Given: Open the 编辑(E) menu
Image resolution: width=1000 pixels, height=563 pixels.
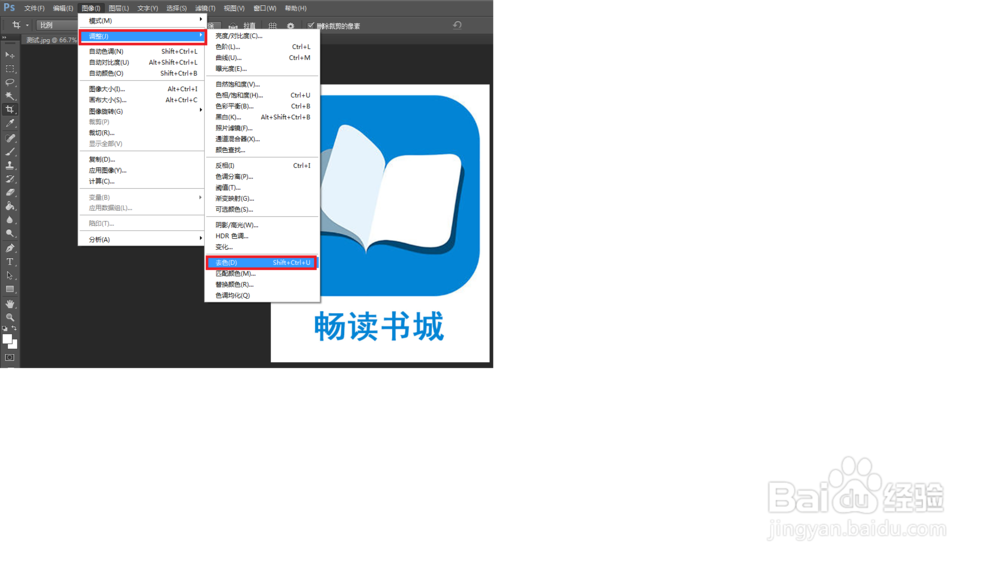Looking at the screenshot, I should pos(62,8).
